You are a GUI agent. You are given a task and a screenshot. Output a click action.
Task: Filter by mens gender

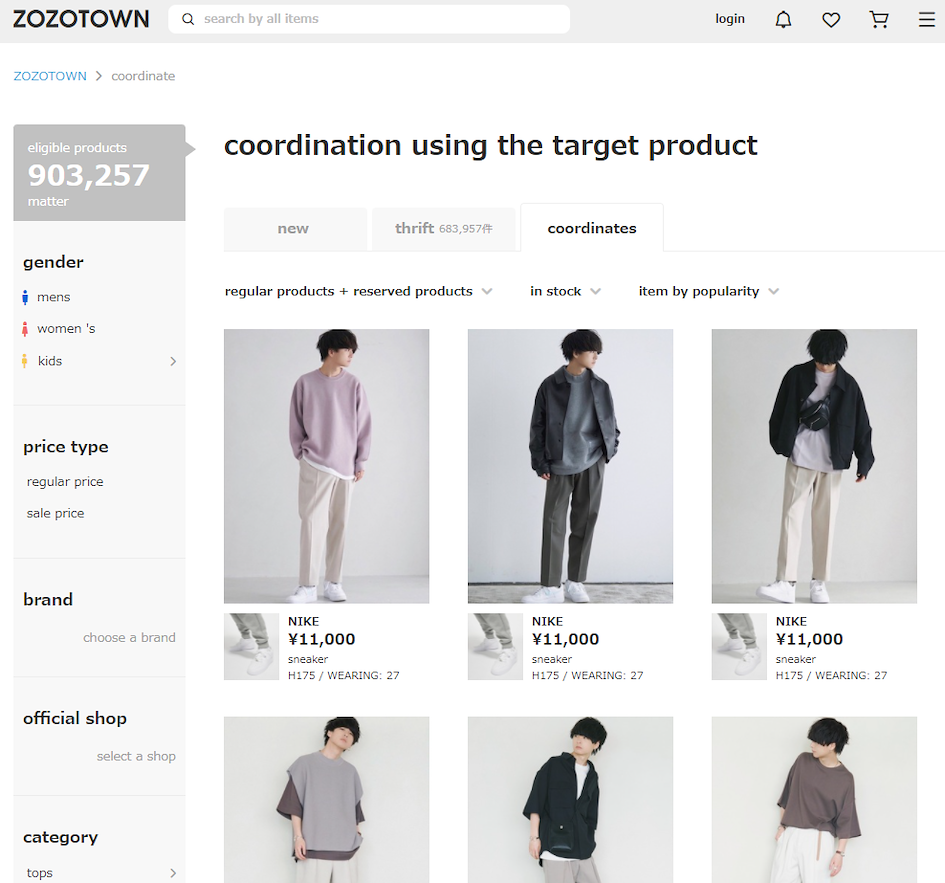click(x=54, y=297)
